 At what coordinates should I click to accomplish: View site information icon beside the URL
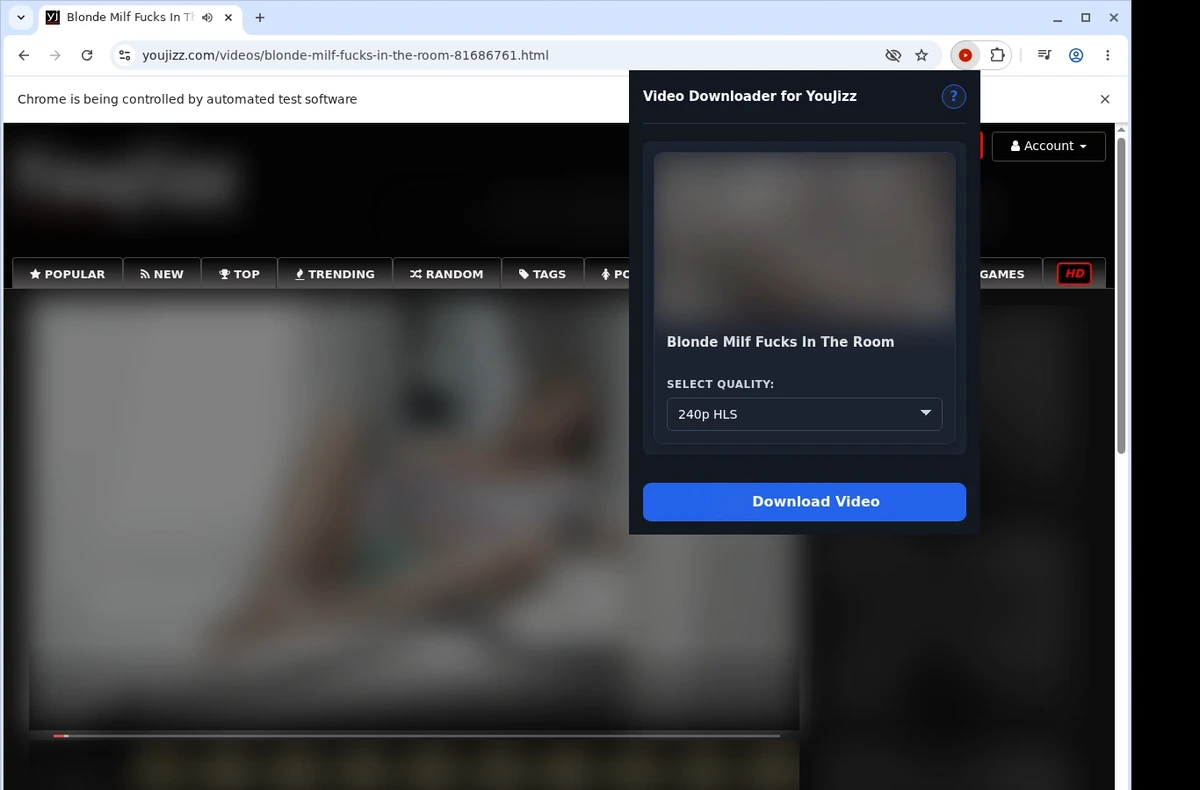[124, 55]
